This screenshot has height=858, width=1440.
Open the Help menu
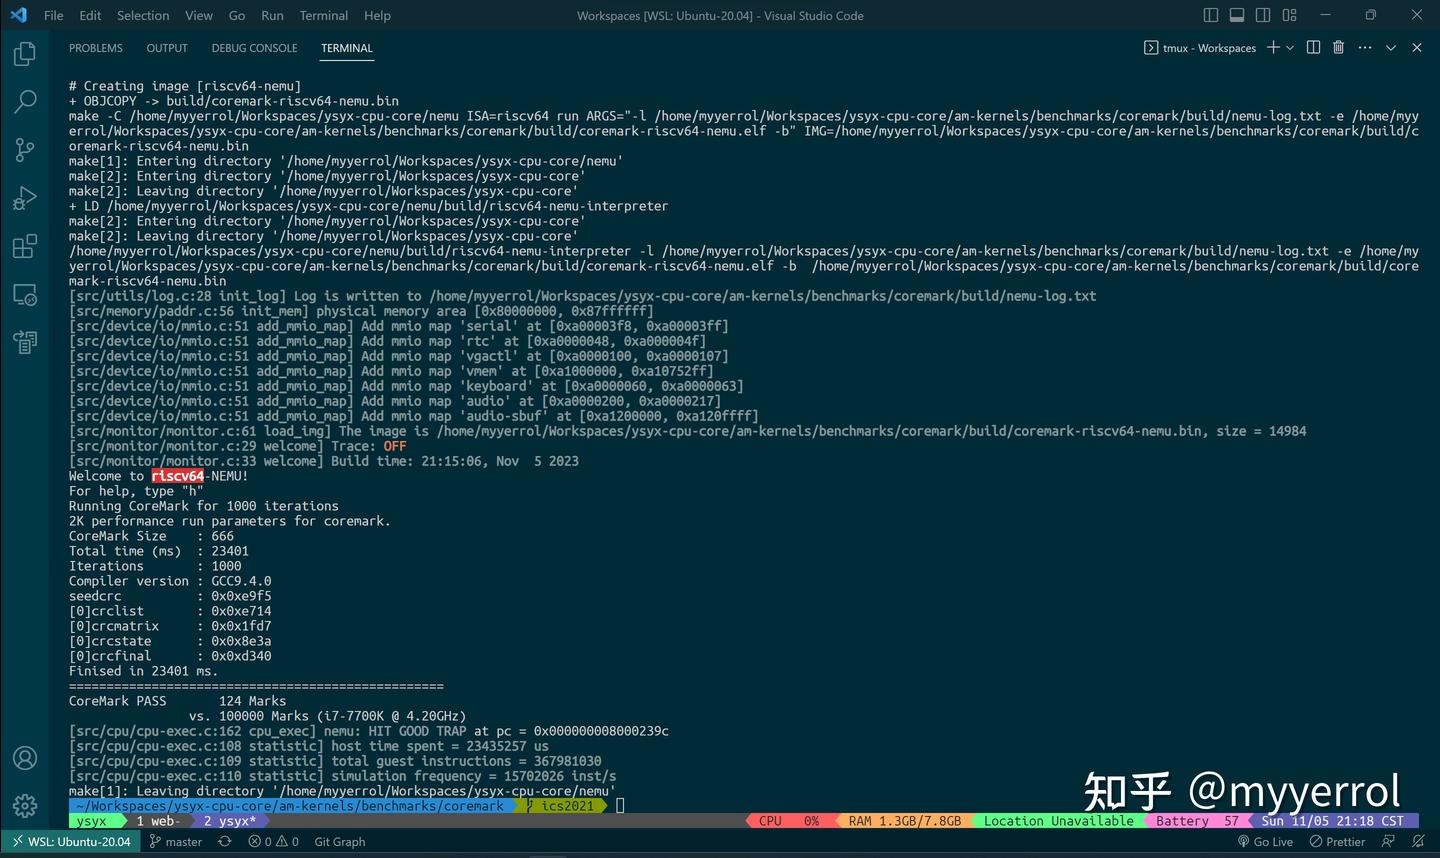[x=377, y=15]
